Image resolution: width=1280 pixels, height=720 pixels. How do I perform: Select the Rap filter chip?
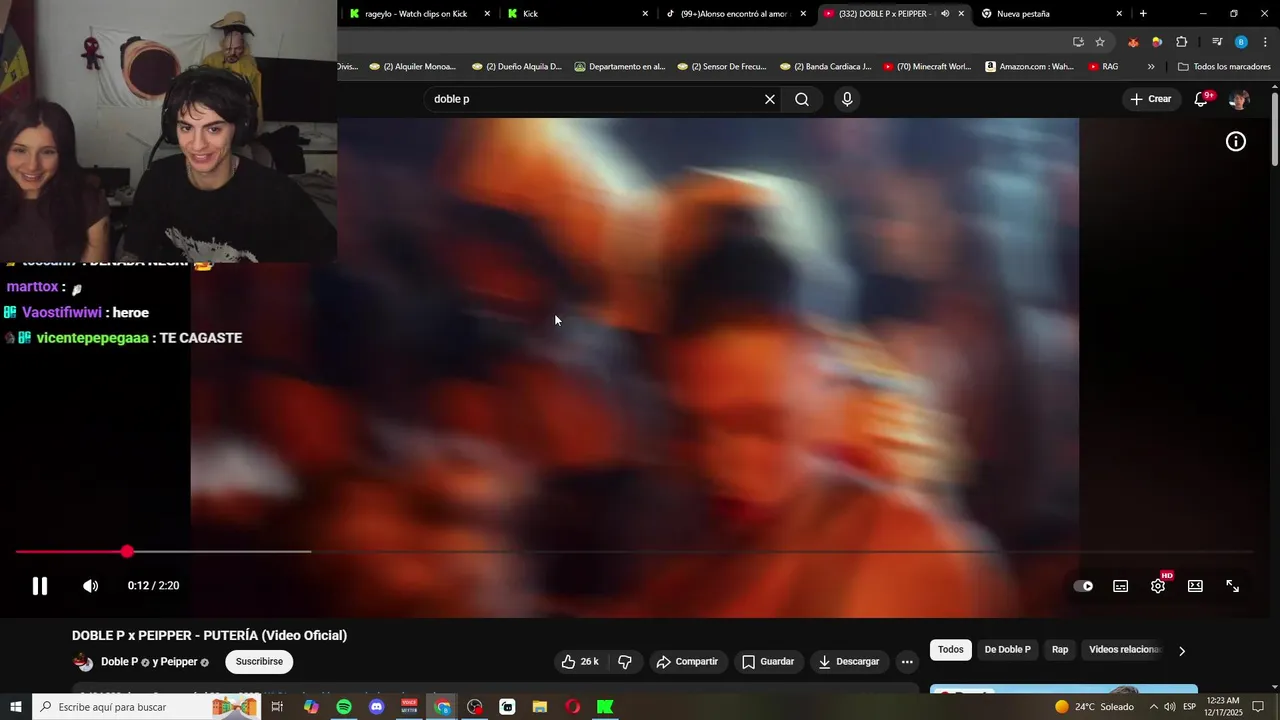coord(1060,650)
